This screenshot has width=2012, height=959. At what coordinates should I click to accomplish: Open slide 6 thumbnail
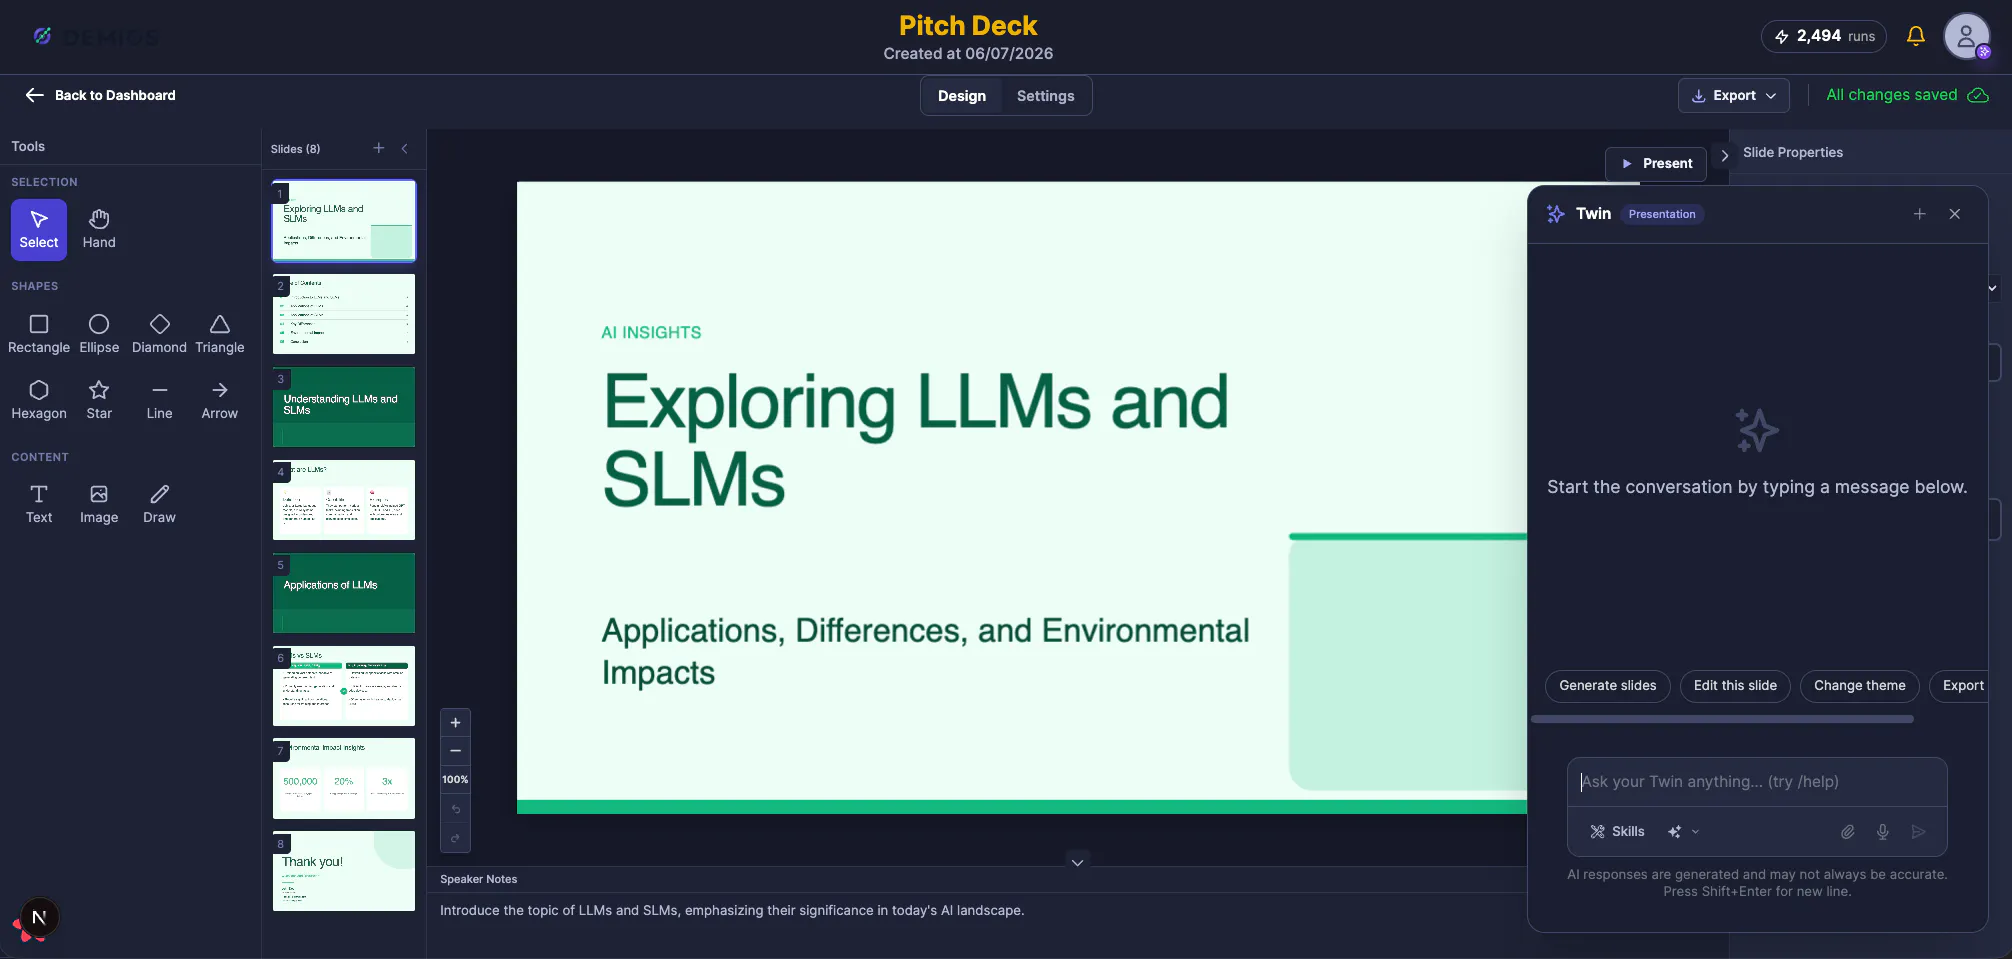point(344,686)
